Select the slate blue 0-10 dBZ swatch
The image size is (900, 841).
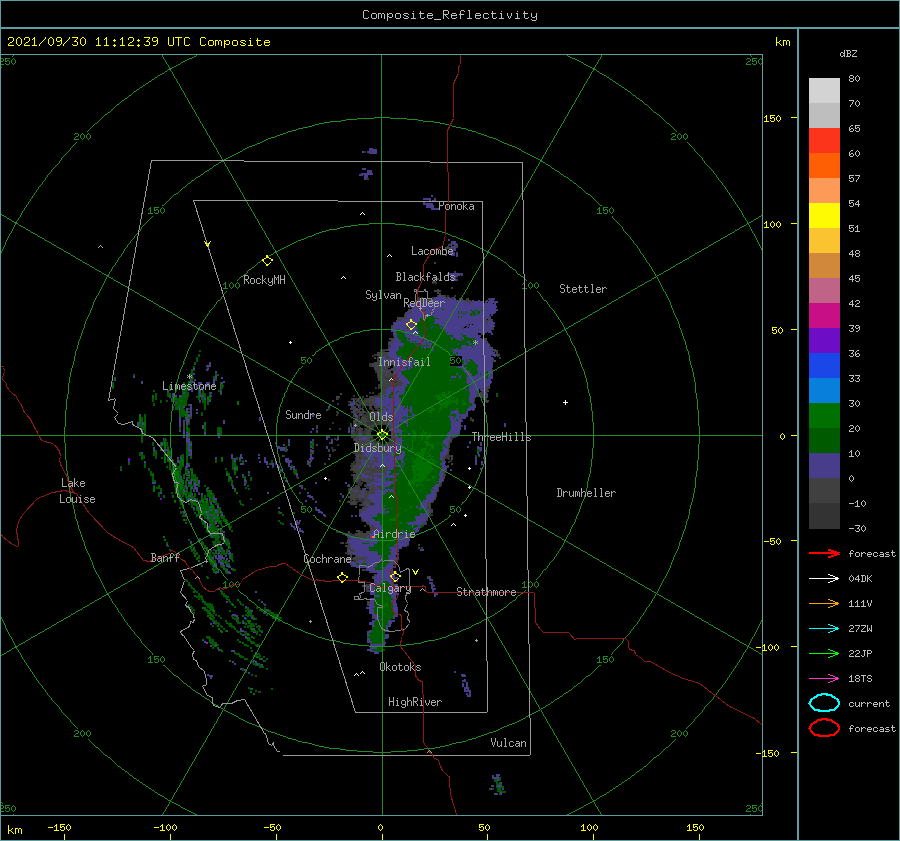pyautogui.click(x=824, y=466)
